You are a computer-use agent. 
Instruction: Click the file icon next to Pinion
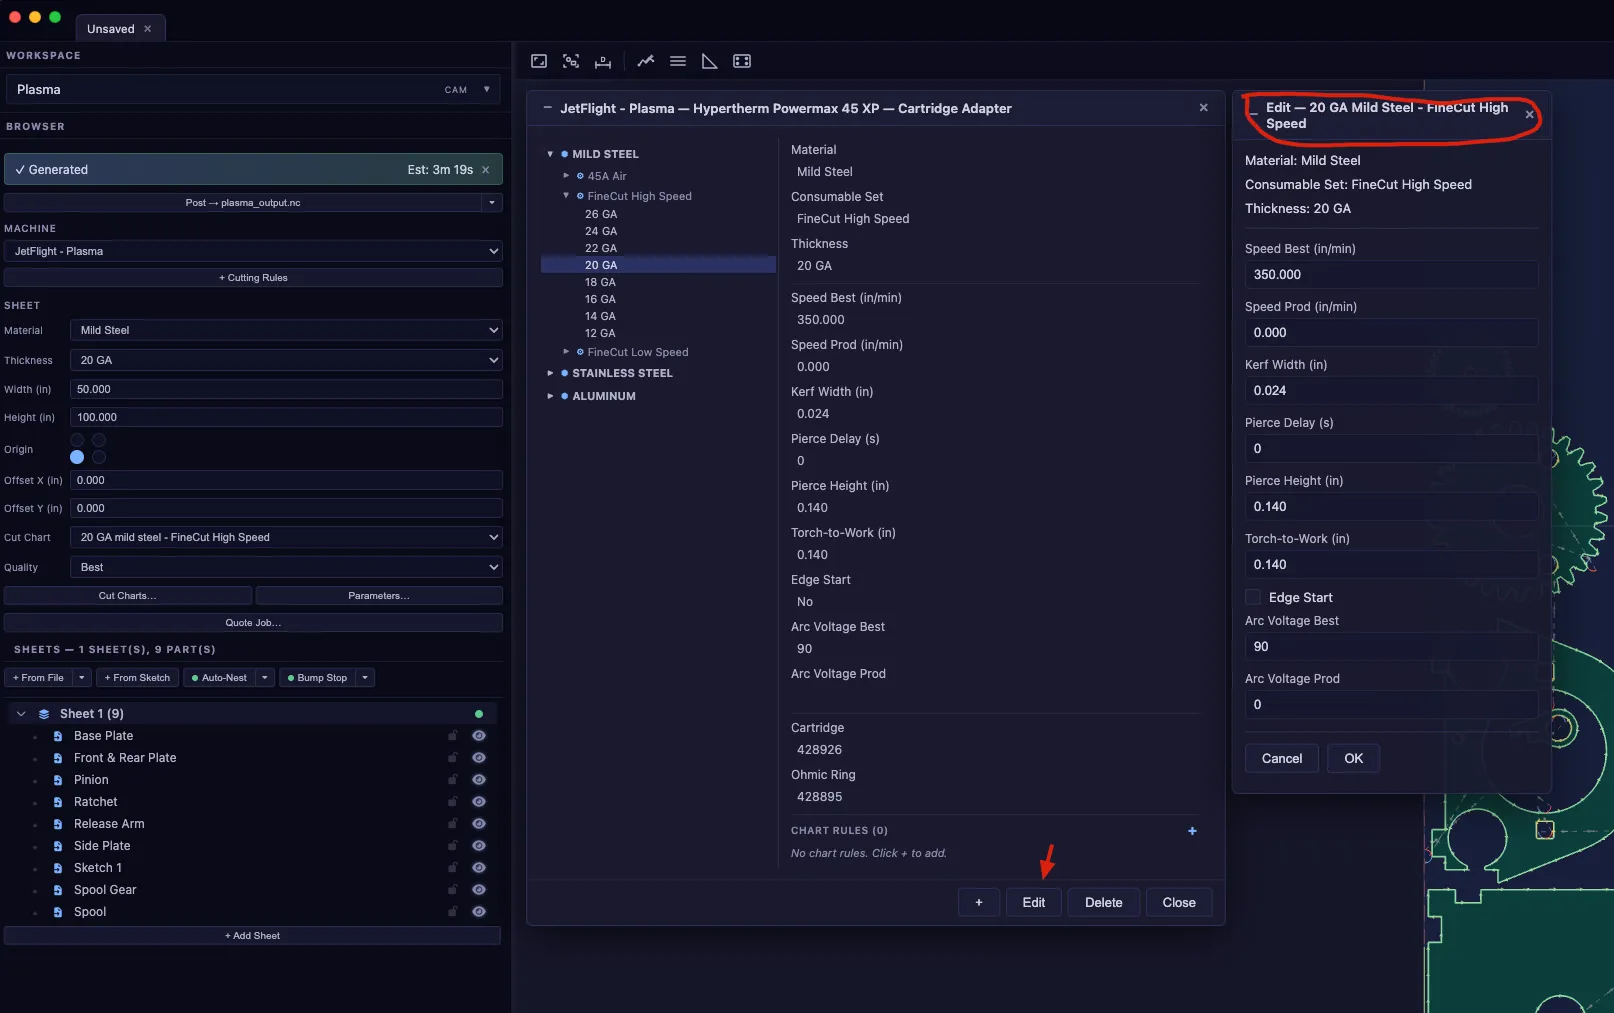tap(58, 780)
